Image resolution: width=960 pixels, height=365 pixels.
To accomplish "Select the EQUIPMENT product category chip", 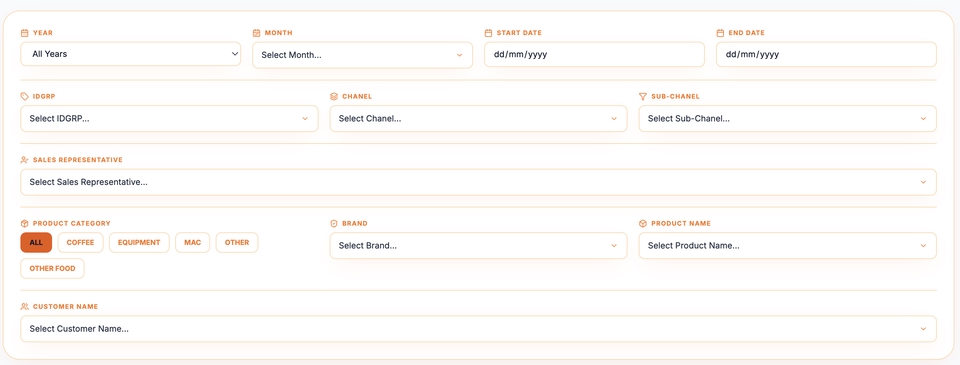I will (x=139, y=243).
